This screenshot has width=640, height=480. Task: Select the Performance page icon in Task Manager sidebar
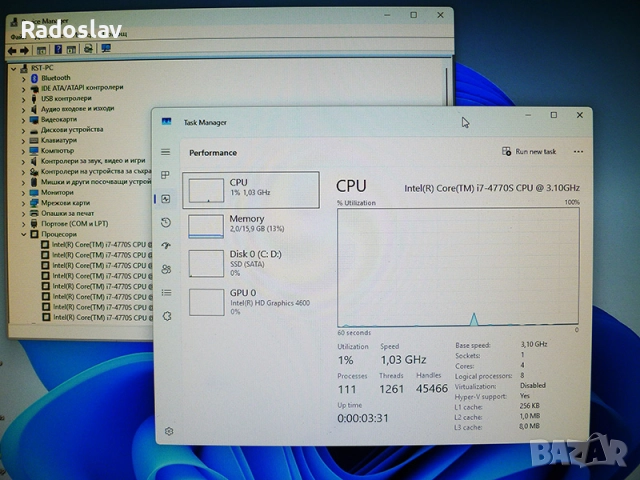point(166,199)
